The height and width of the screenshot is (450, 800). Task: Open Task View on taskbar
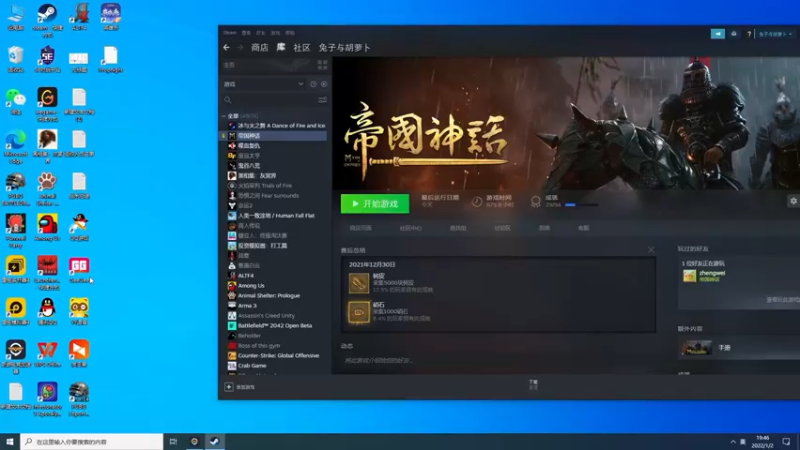pyautogui.click(x=173, y=441)
